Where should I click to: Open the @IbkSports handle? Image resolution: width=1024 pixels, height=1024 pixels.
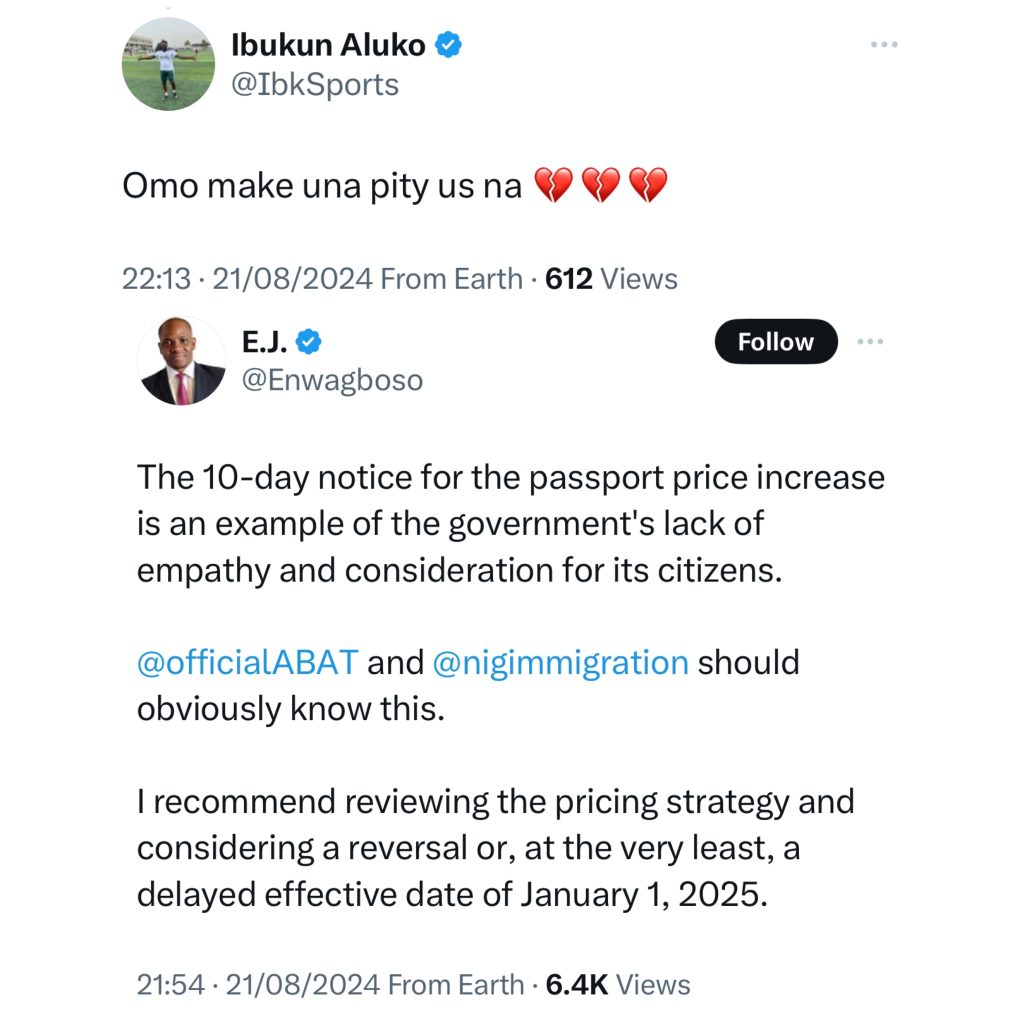(315, 85)
